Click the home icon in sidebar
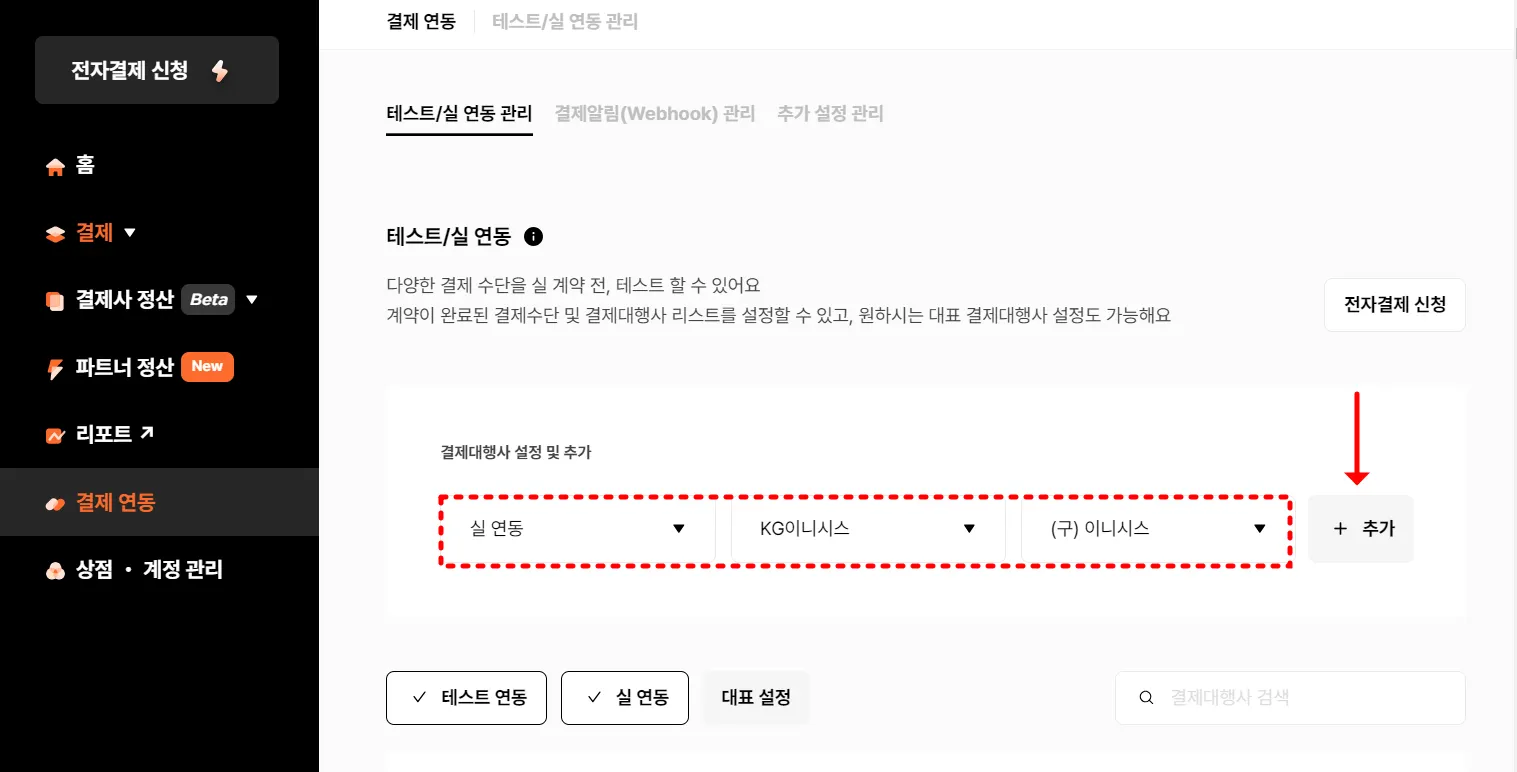Image resolution: width=1517 pixels, height=772 pixels. pyautogui.click(x=55, y=167)
